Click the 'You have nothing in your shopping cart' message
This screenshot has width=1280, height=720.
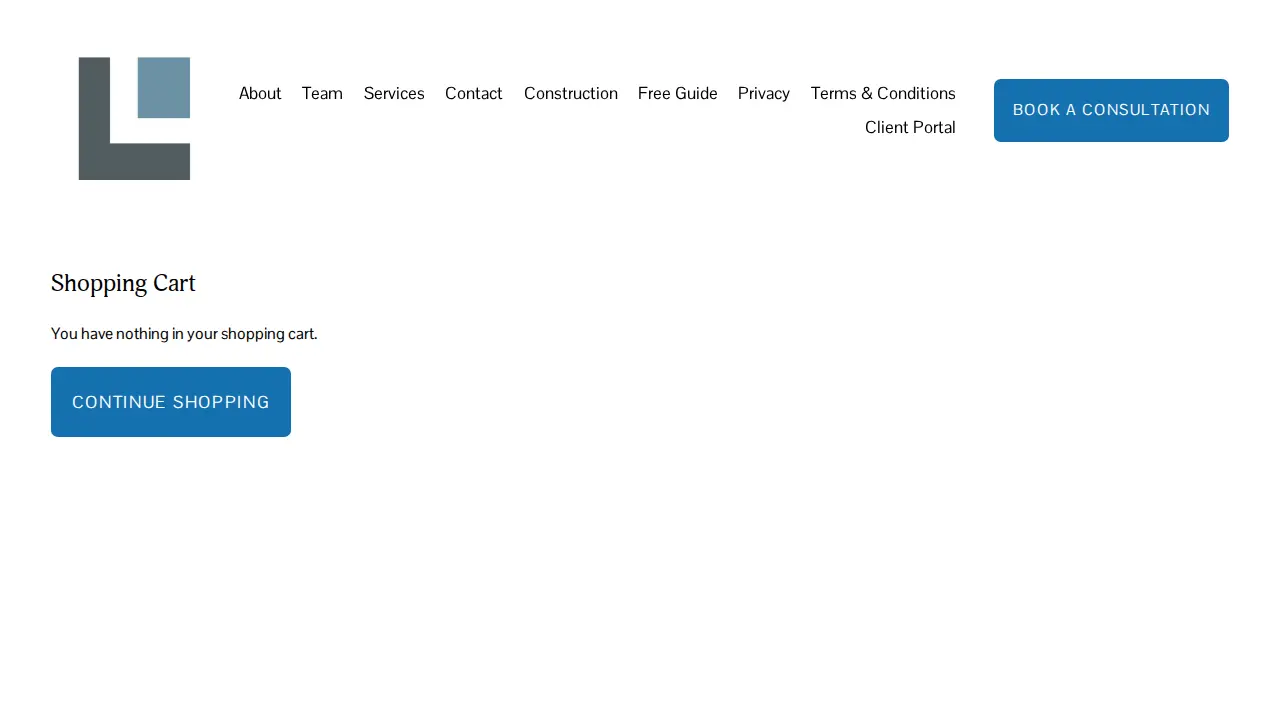[184, 334]
